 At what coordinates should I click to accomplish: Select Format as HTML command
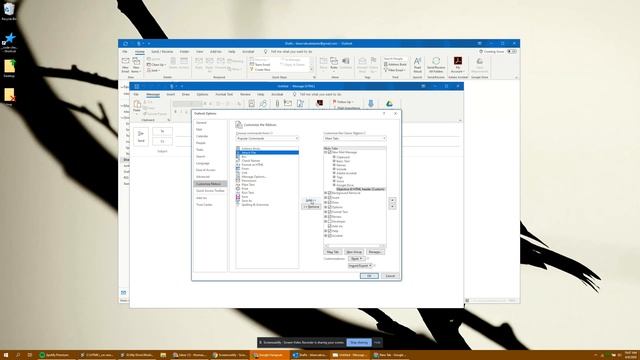point(267,164)
